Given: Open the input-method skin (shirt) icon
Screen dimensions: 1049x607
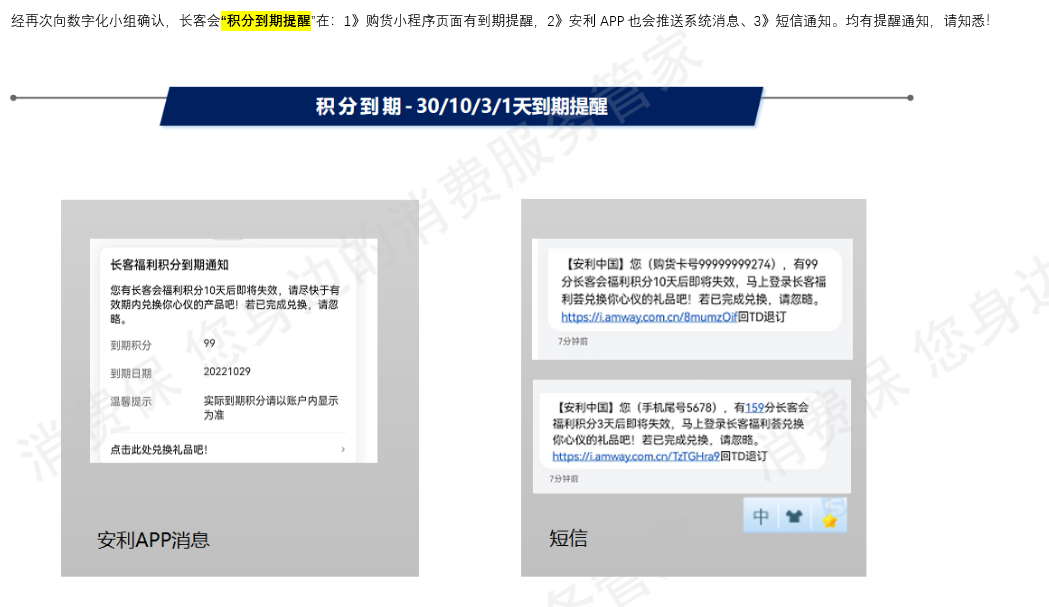Looking at the screenshot, I should [794, 517].
